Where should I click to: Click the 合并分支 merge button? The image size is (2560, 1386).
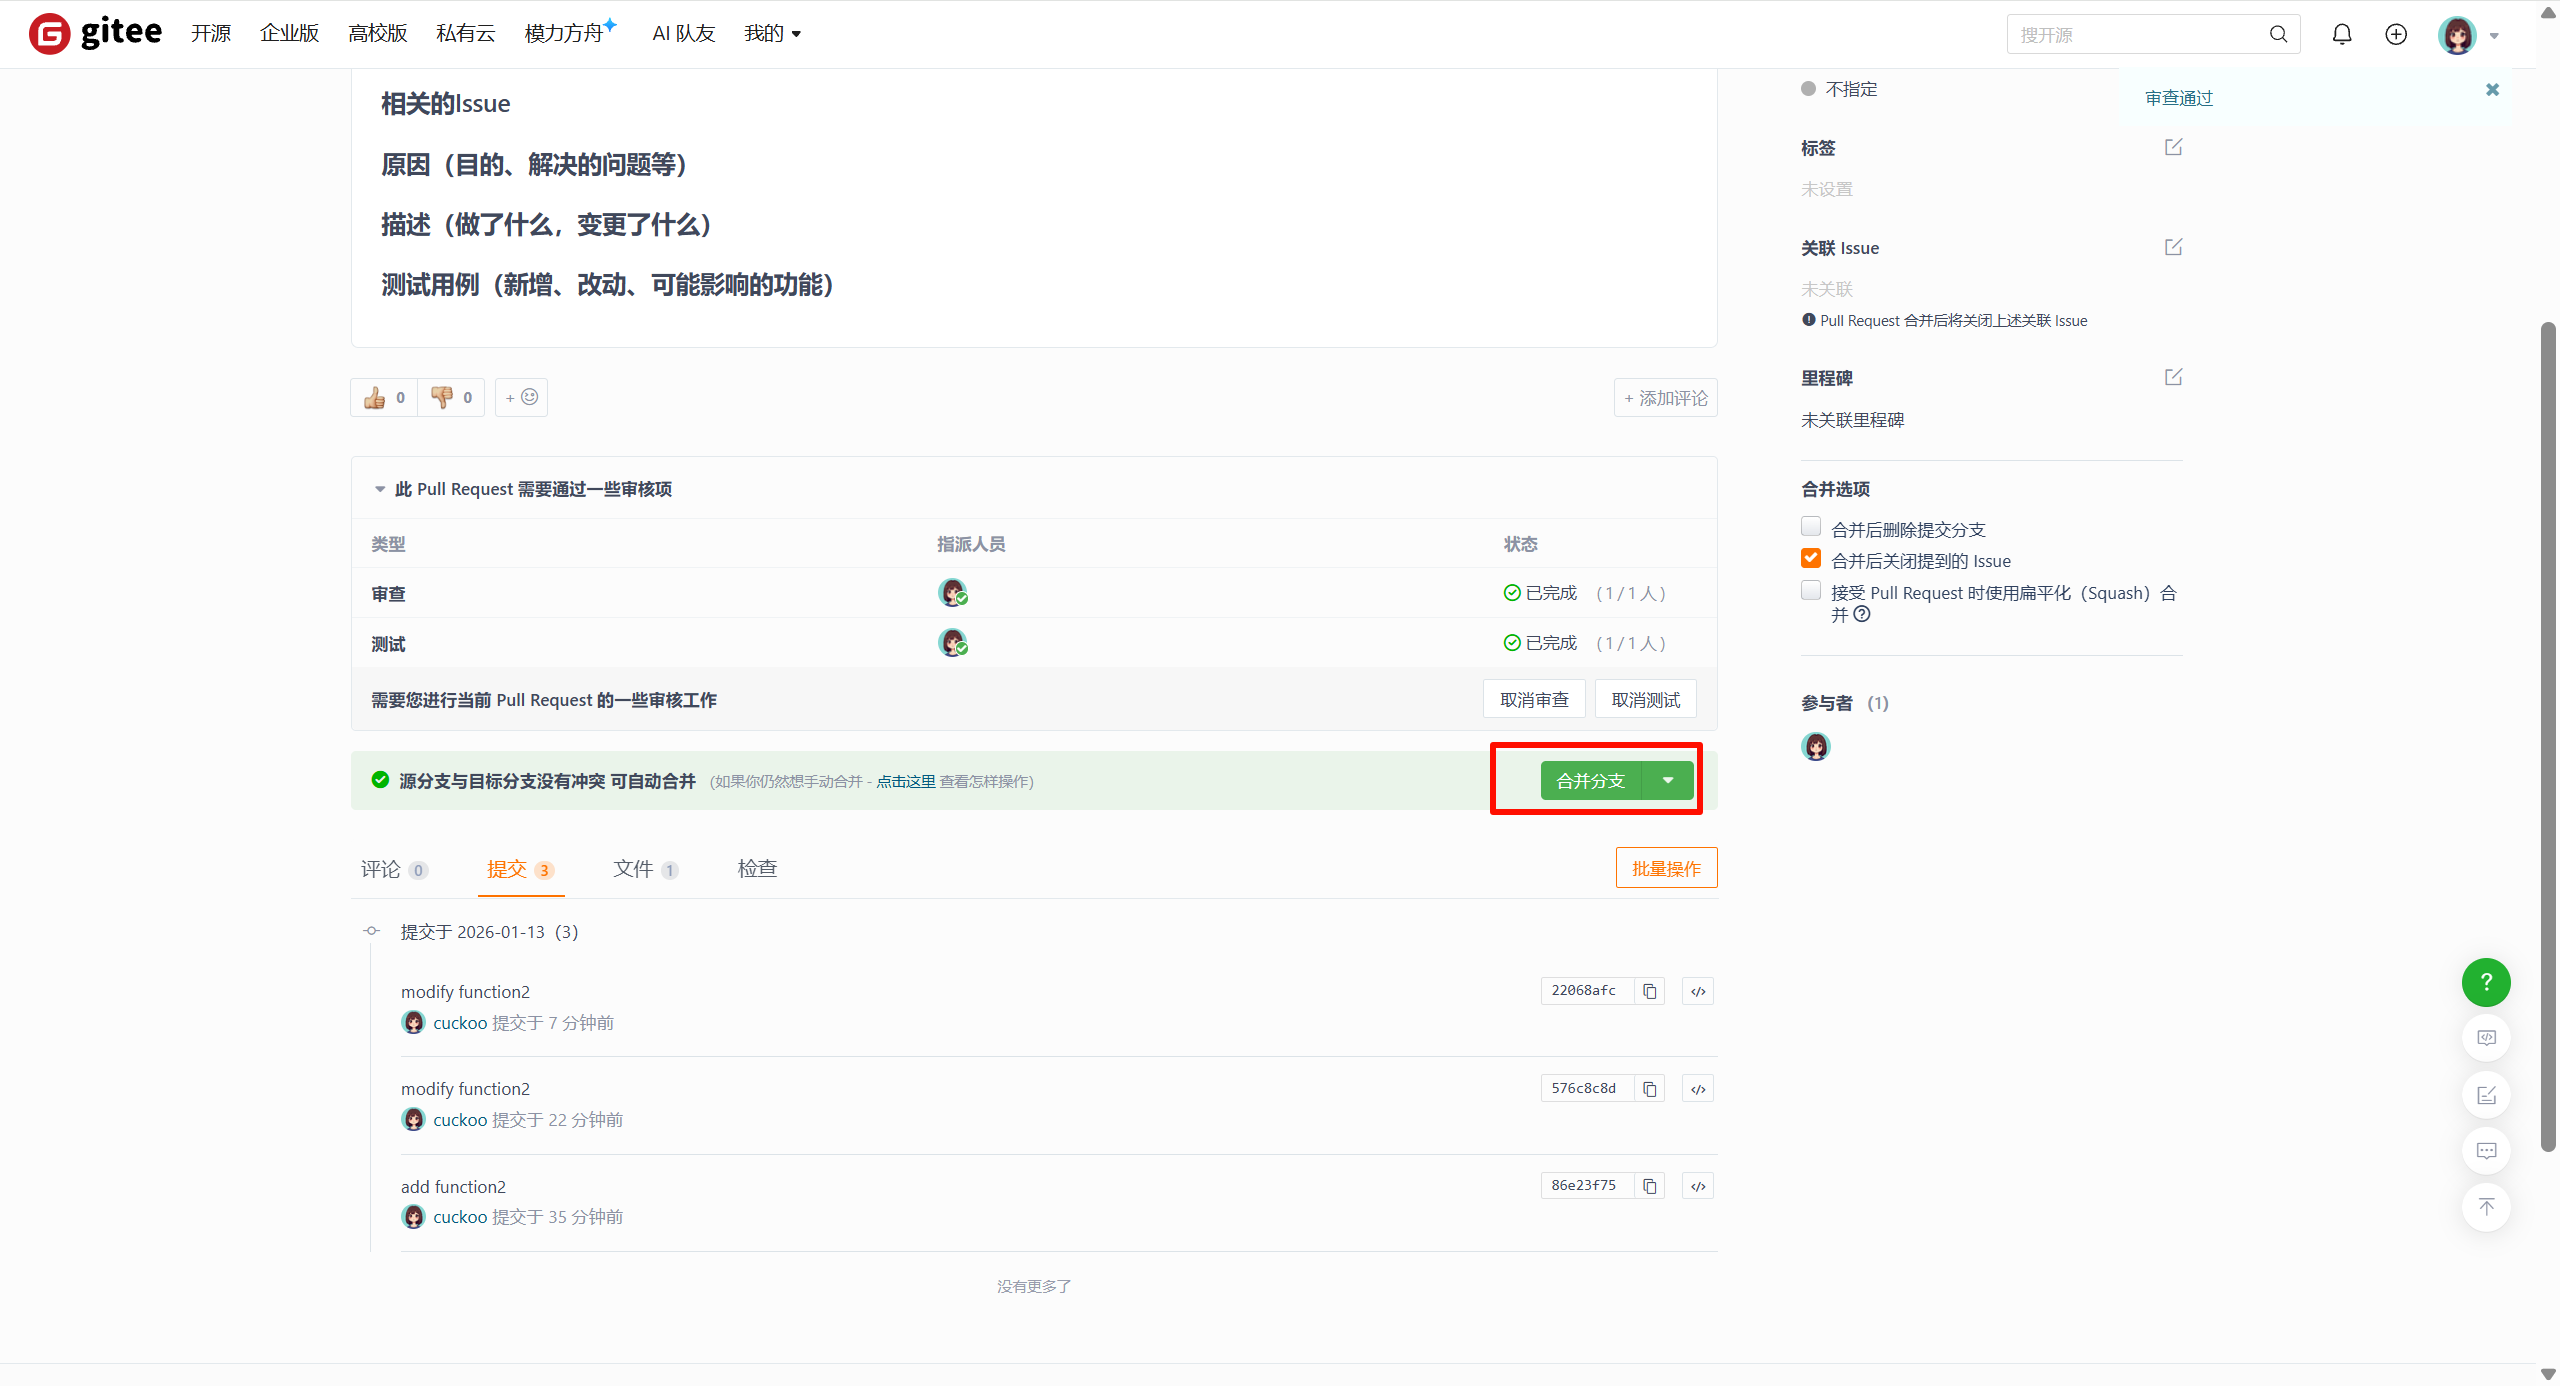pyautogui.click(x=1590, y=781)
